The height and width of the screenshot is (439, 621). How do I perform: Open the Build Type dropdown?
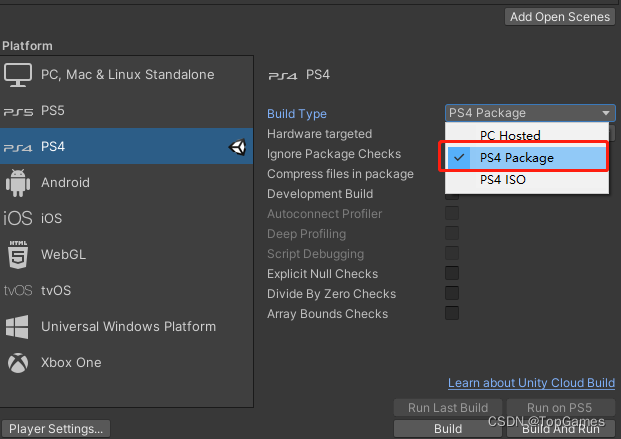pyautogui.click(x=530, y=113)
